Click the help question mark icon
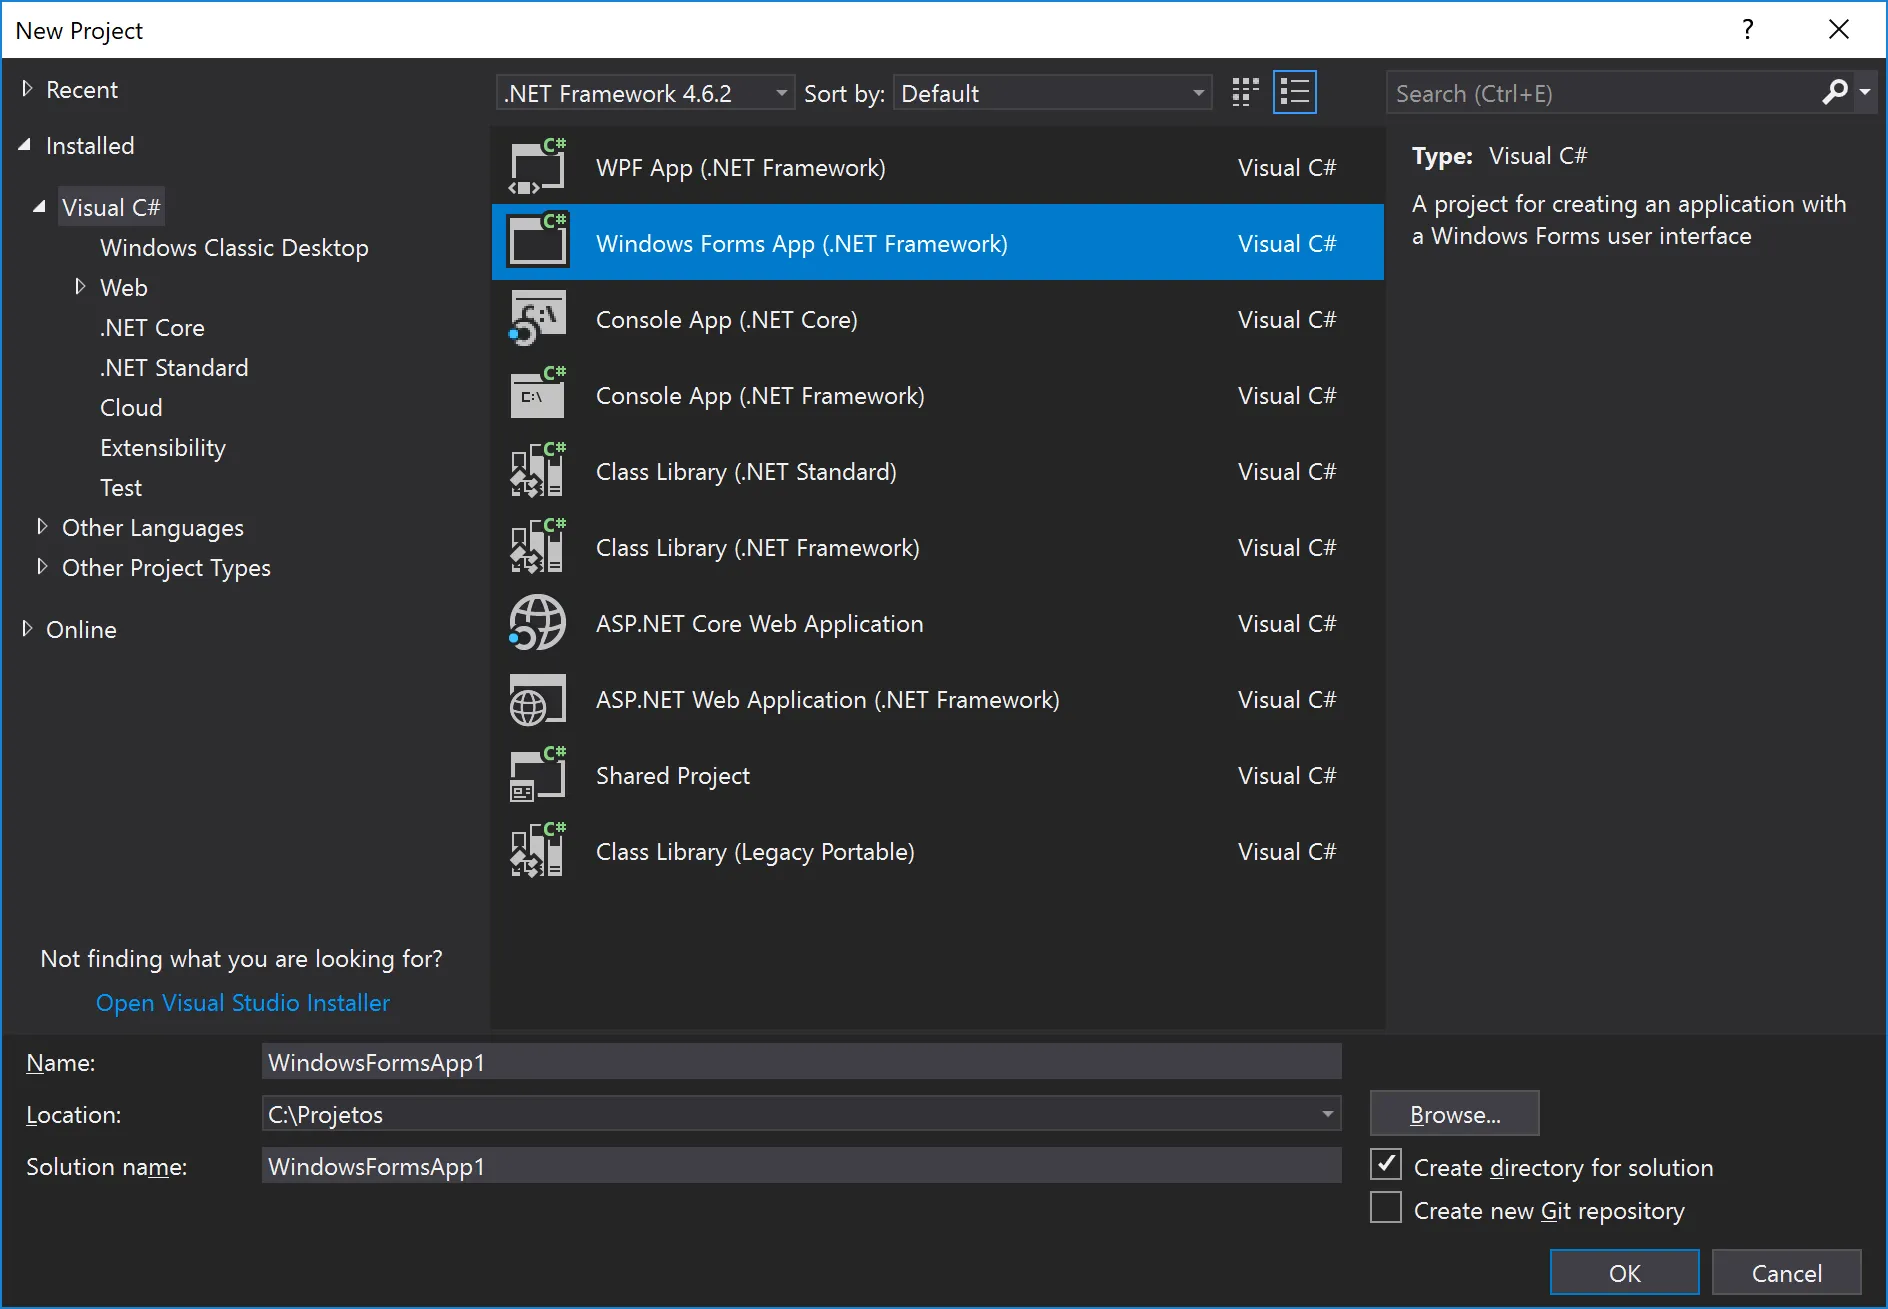The width and height of the screenshot is (1888, 1309). click(x=1747, y=30)
